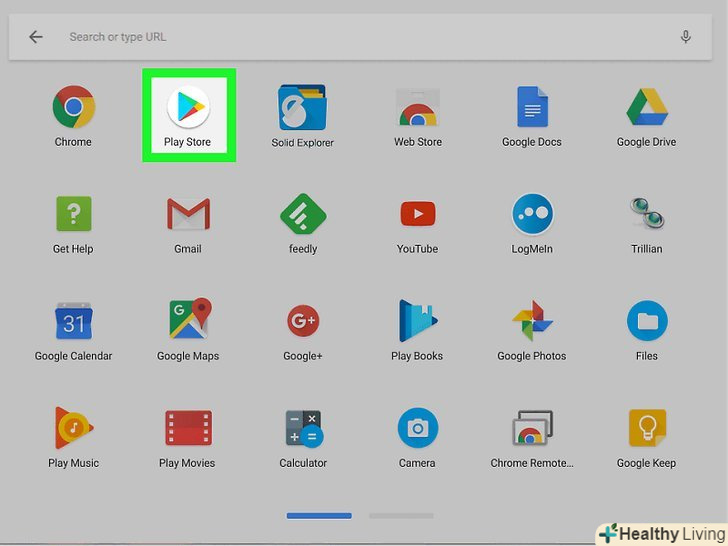Select first launcher page indicator

319,516
